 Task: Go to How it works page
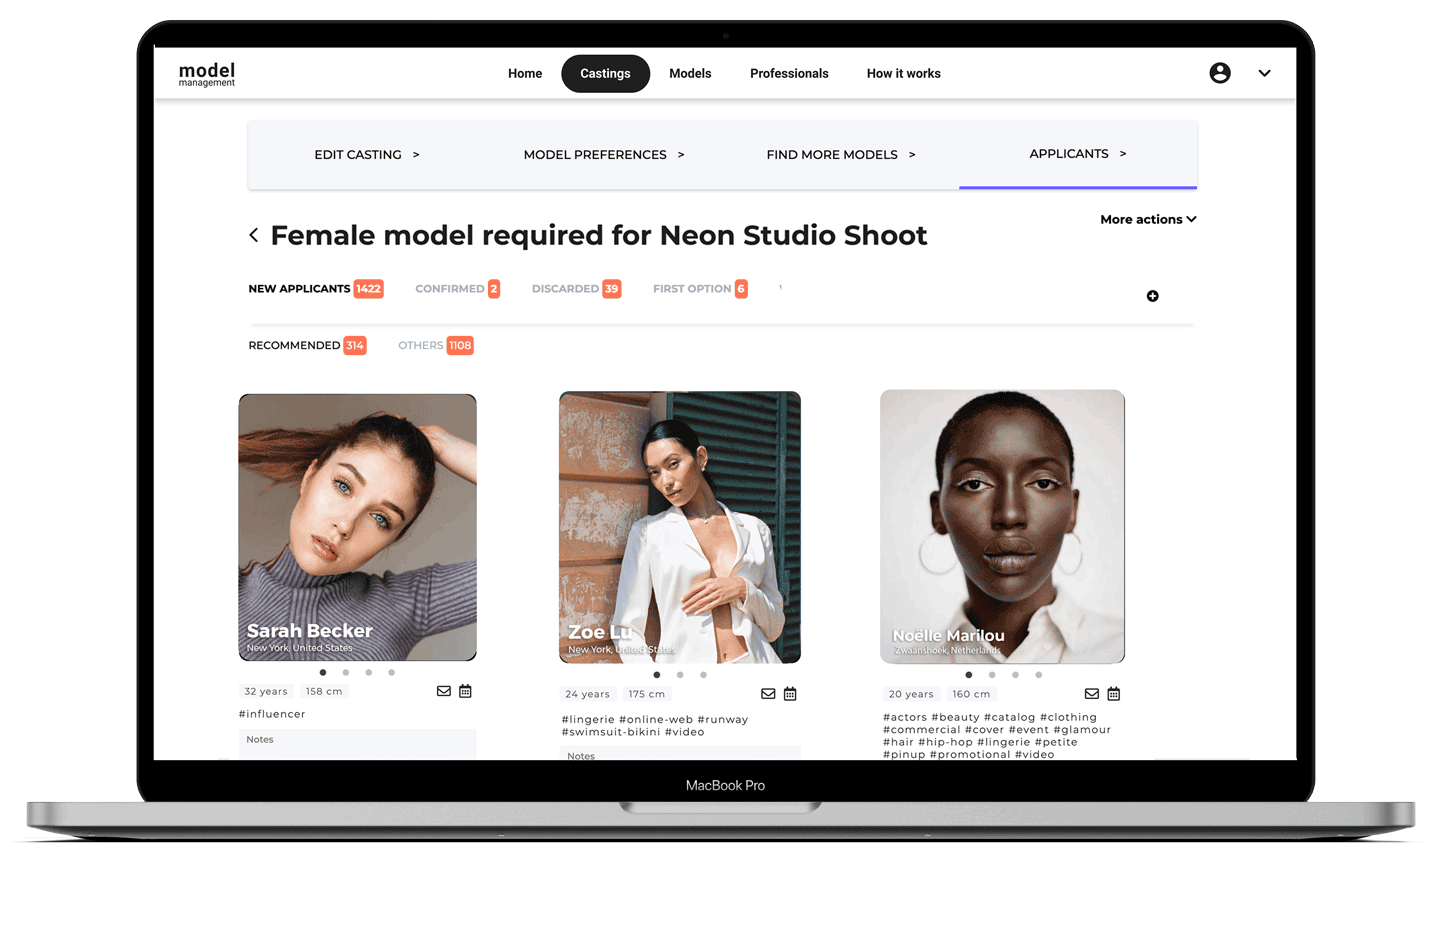pos(903,74)
